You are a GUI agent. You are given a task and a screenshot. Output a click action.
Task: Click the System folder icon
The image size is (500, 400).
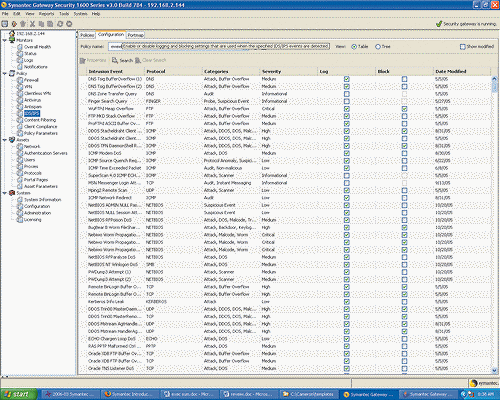12,193
